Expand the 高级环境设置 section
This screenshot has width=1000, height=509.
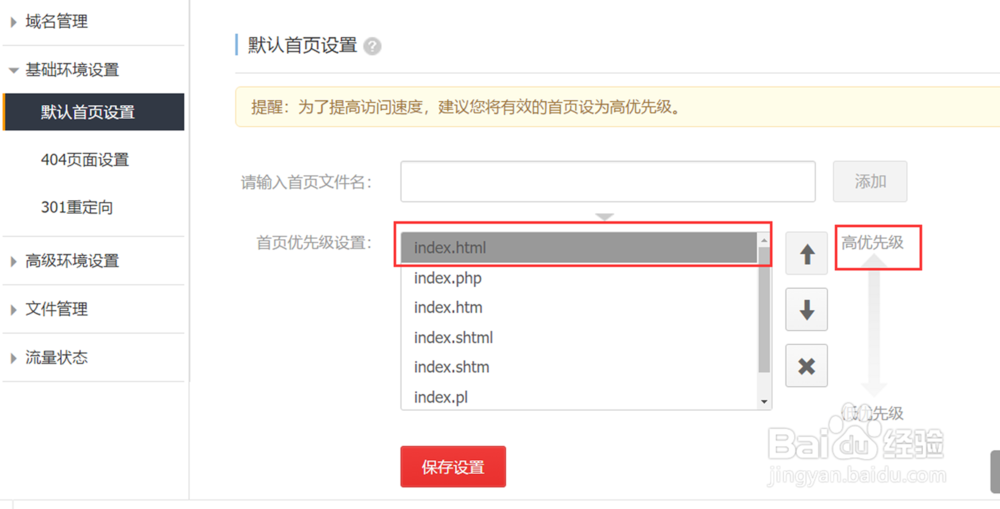tap(71, 261)
